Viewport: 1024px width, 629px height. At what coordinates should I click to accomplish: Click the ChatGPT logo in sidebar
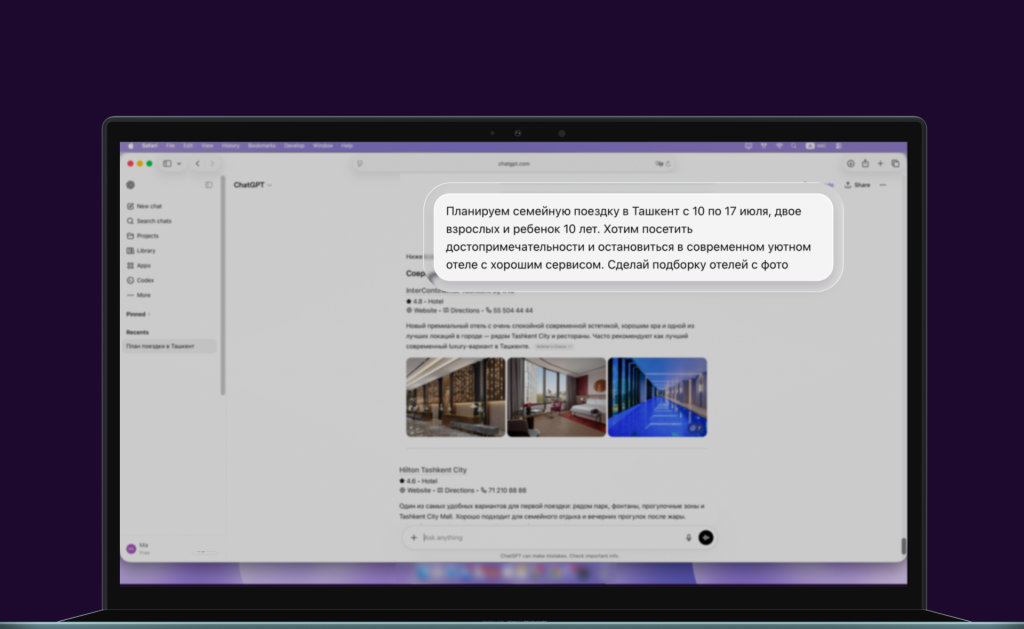pos(131,185)
